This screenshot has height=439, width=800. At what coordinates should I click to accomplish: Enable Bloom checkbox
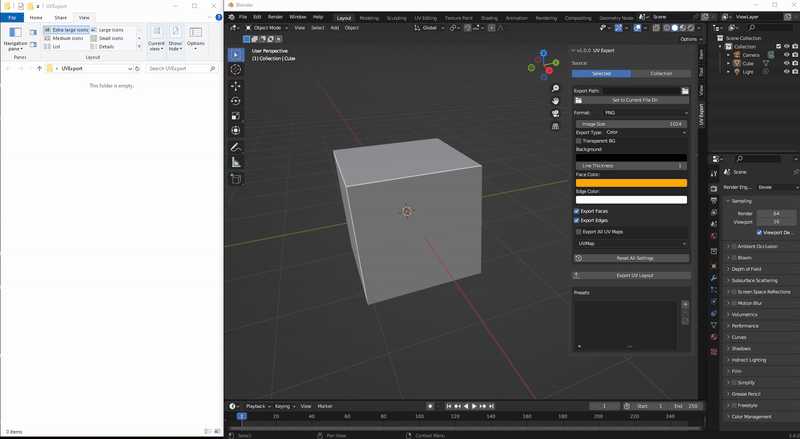[734, 258]
